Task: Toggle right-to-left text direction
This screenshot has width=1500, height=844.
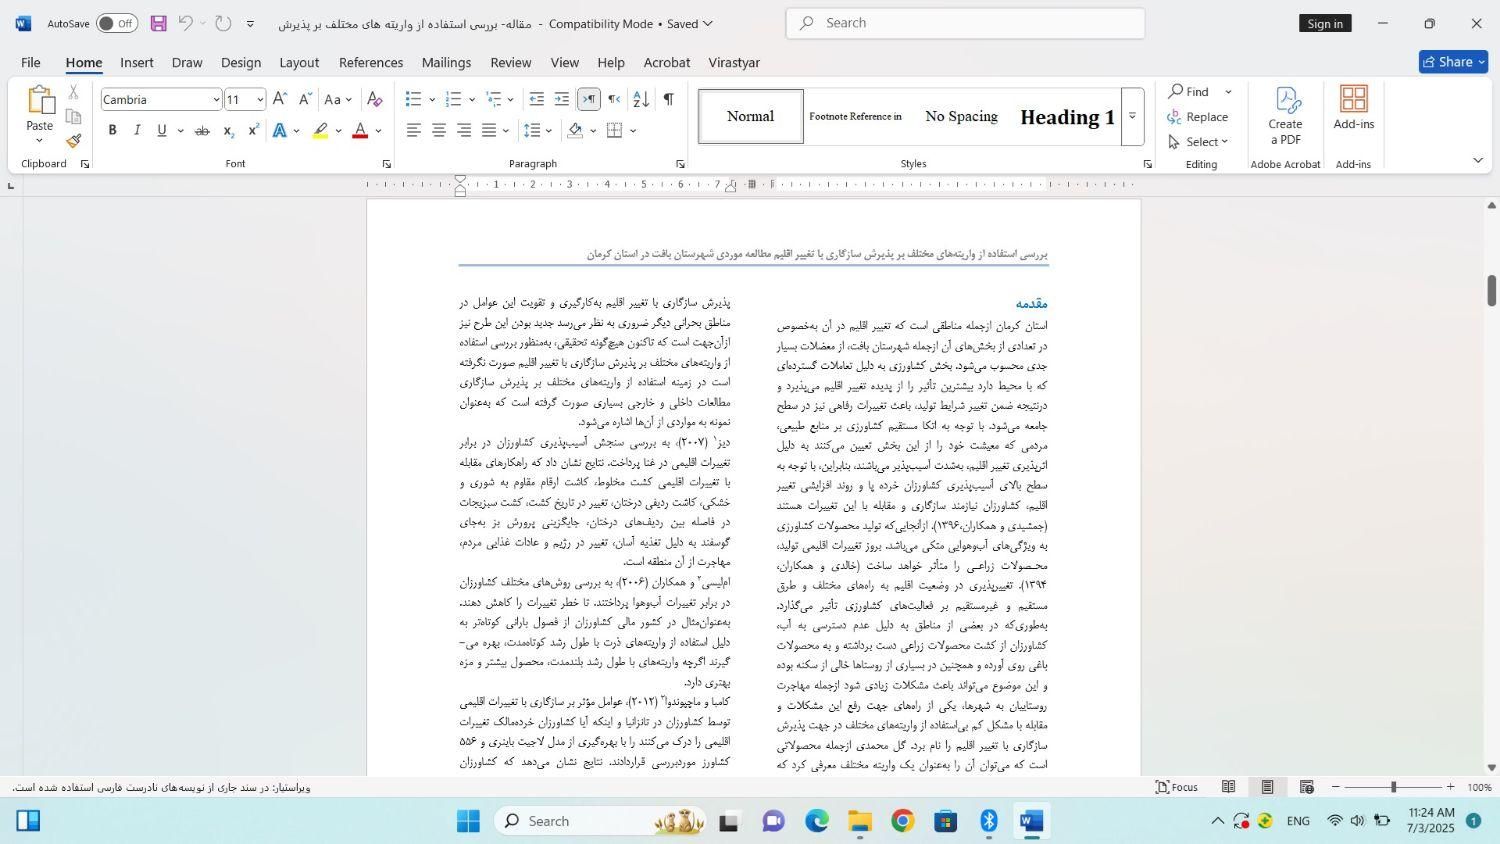Action: coord(614,99)
